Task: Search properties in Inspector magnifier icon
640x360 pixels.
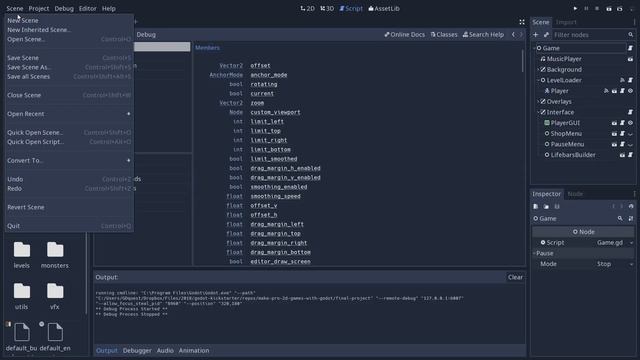Action: pyautogui.click(x=620, y=219)
